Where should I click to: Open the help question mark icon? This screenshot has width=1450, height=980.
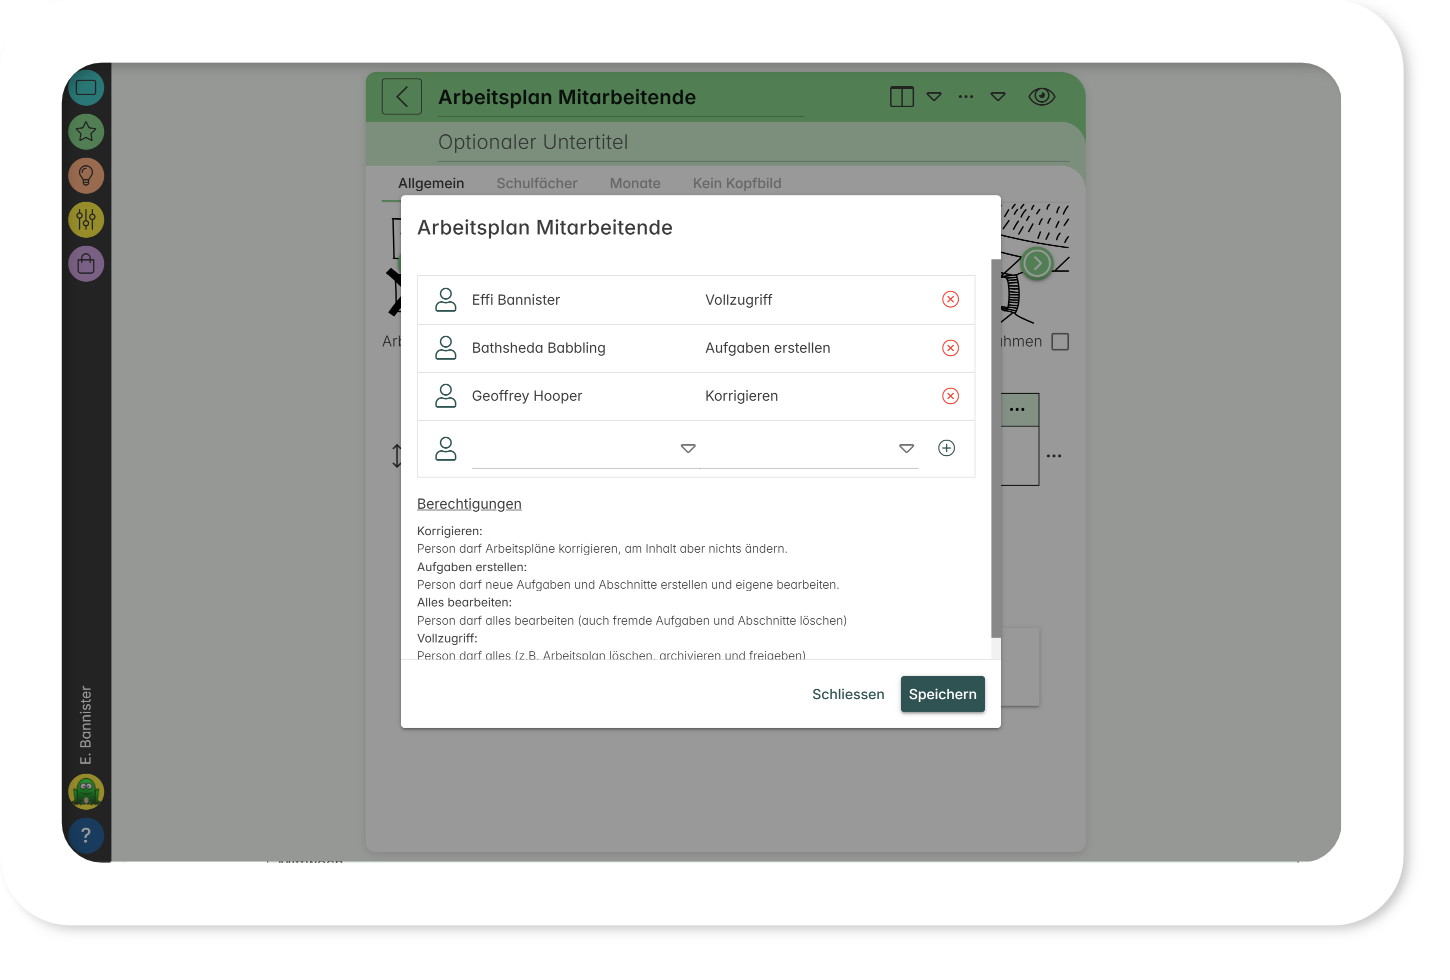click(x=86, y=835)
